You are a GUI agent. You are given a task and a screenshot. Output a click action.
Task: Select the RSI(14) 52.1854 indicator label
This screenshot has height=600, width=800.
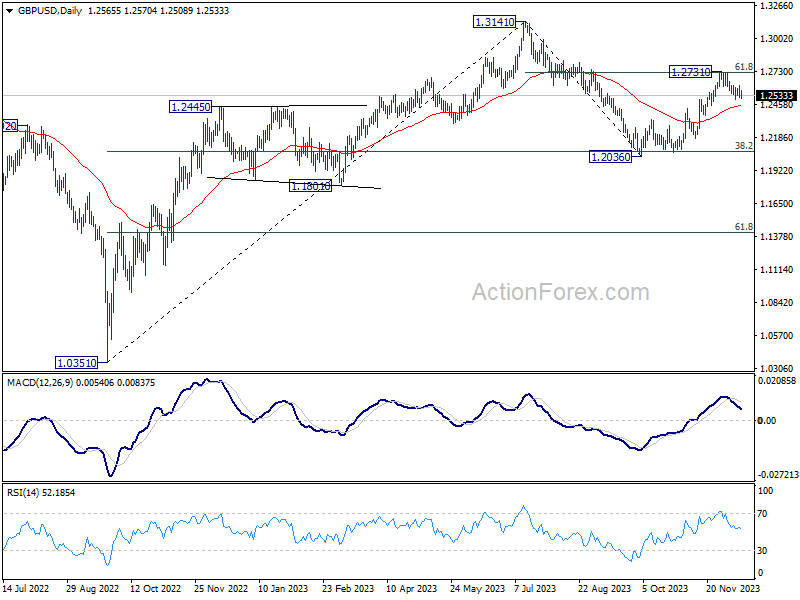point(41,493)
